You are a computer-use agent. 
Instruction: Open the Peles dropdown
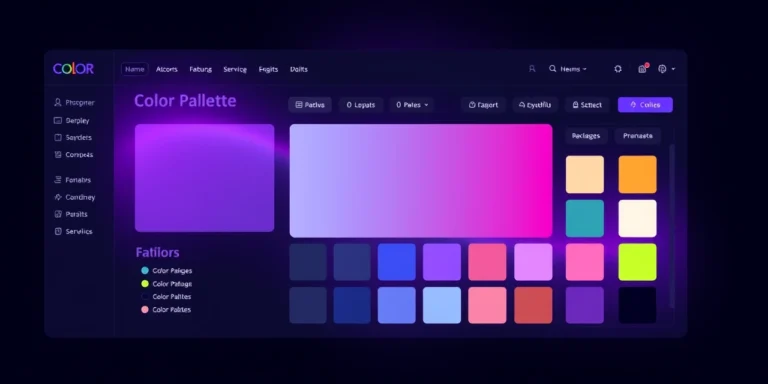412,105
